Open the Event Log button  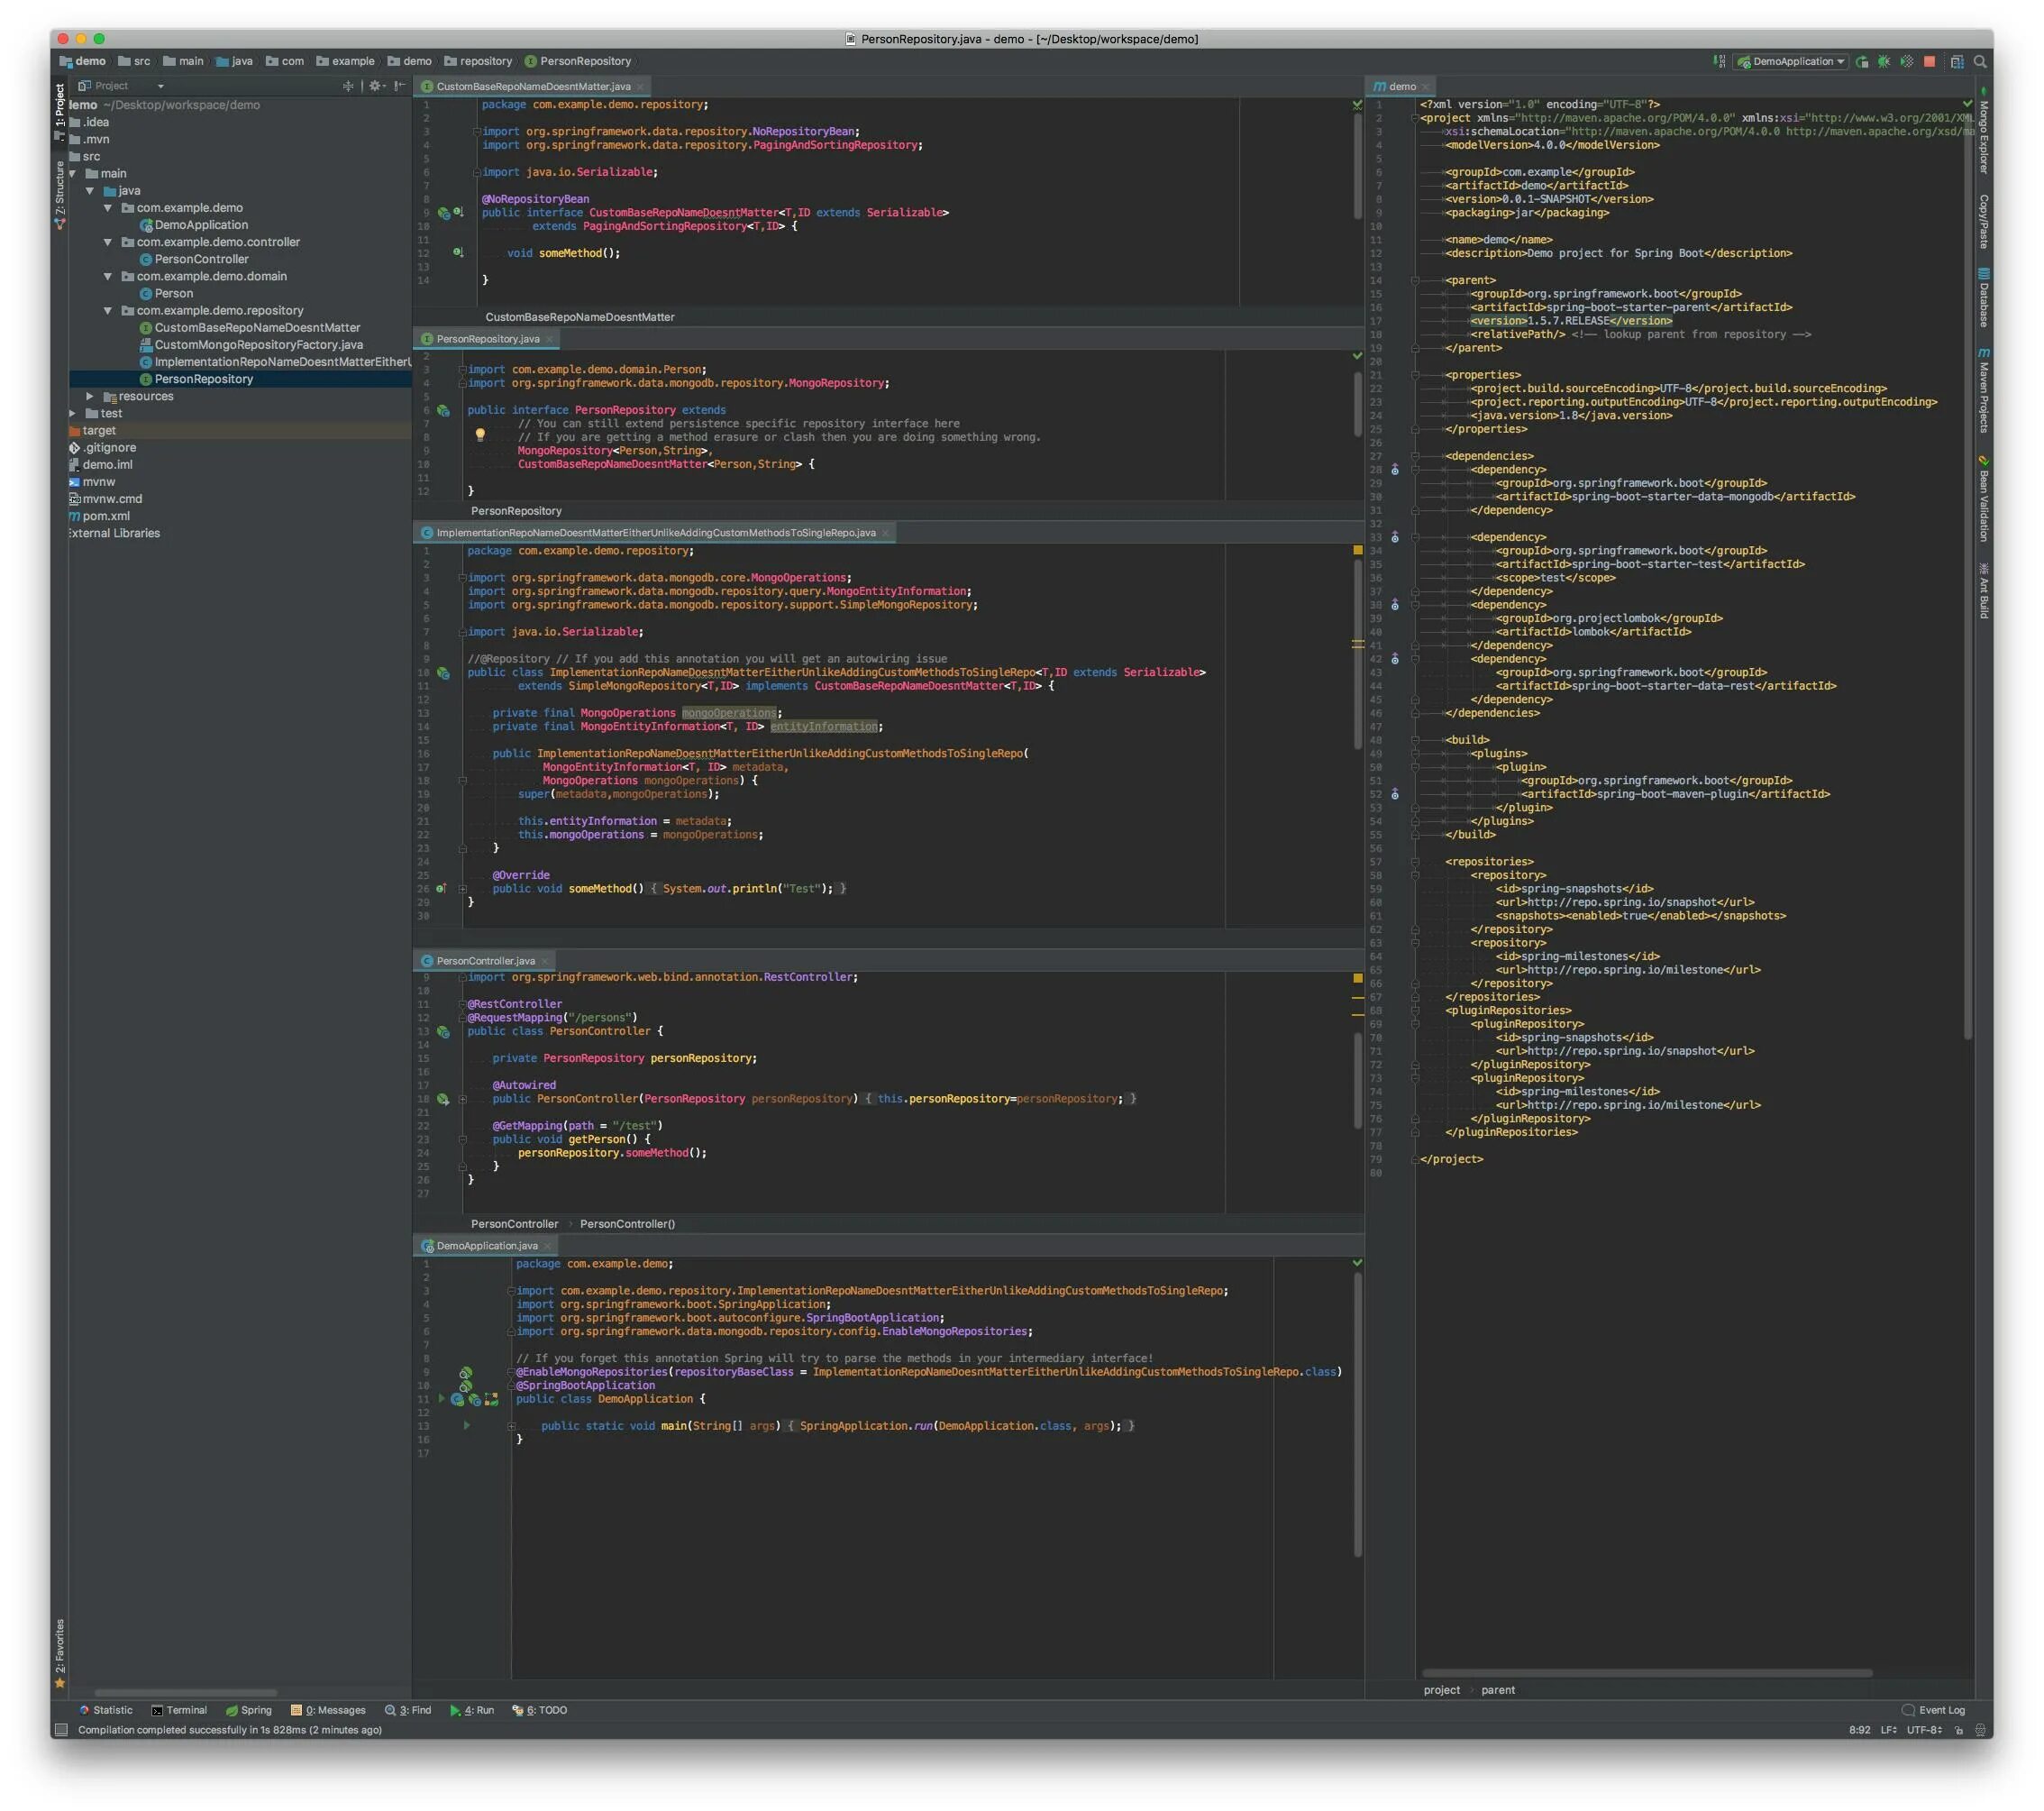(1934, 1710)
